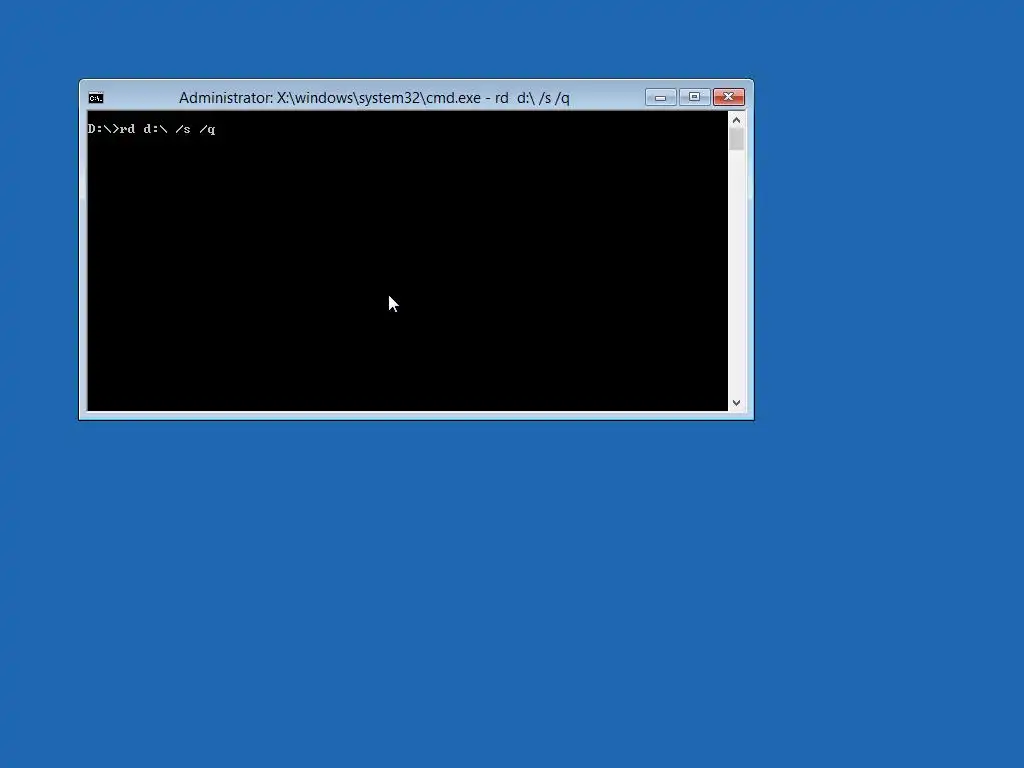Click the vertical scrollbar thumb in the console

click(x=737, y=139)
